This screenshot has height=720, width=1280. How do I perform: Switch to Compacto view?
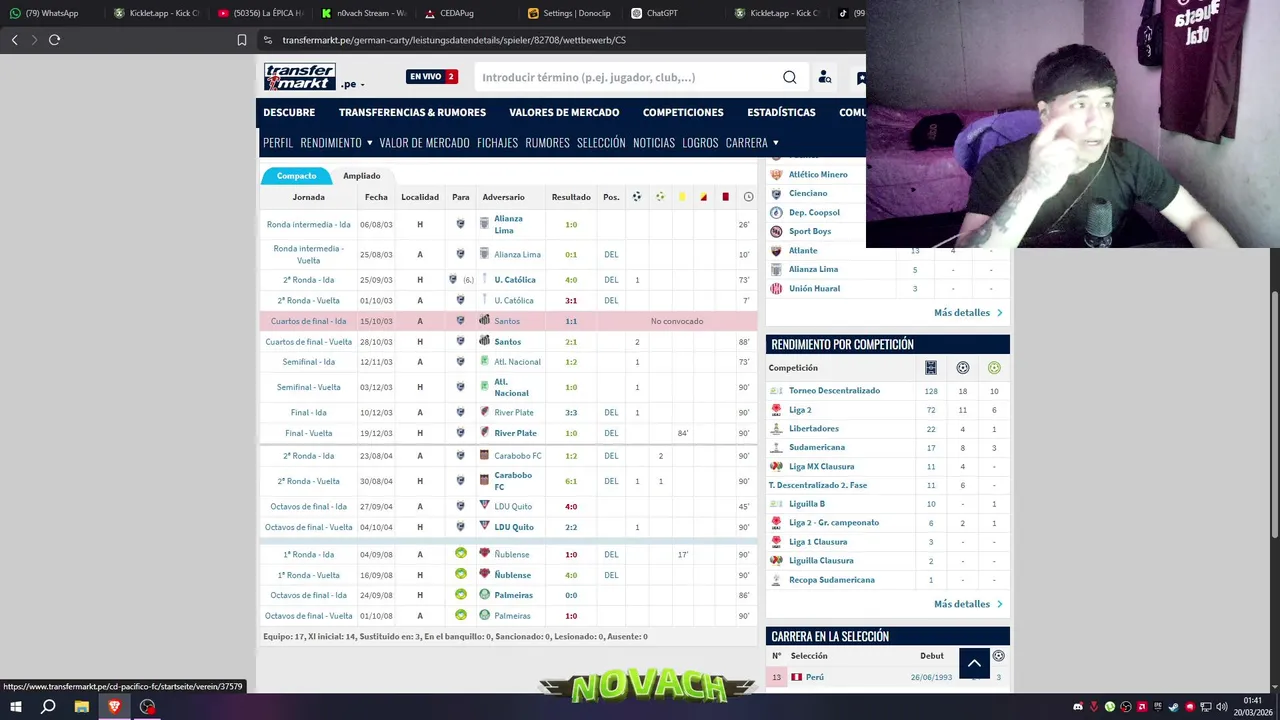click(x=296, y=176)
